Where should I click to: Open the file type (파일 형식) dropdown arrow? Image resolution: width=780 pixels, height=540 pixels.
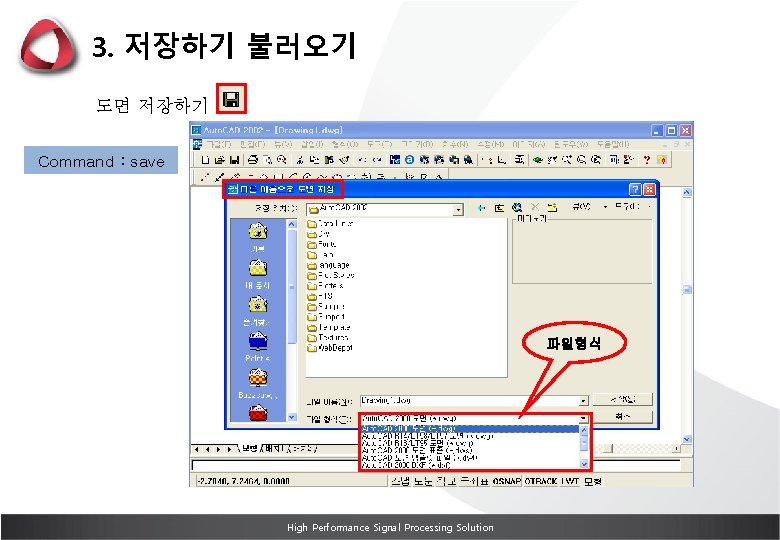click(x=583, y=419)
